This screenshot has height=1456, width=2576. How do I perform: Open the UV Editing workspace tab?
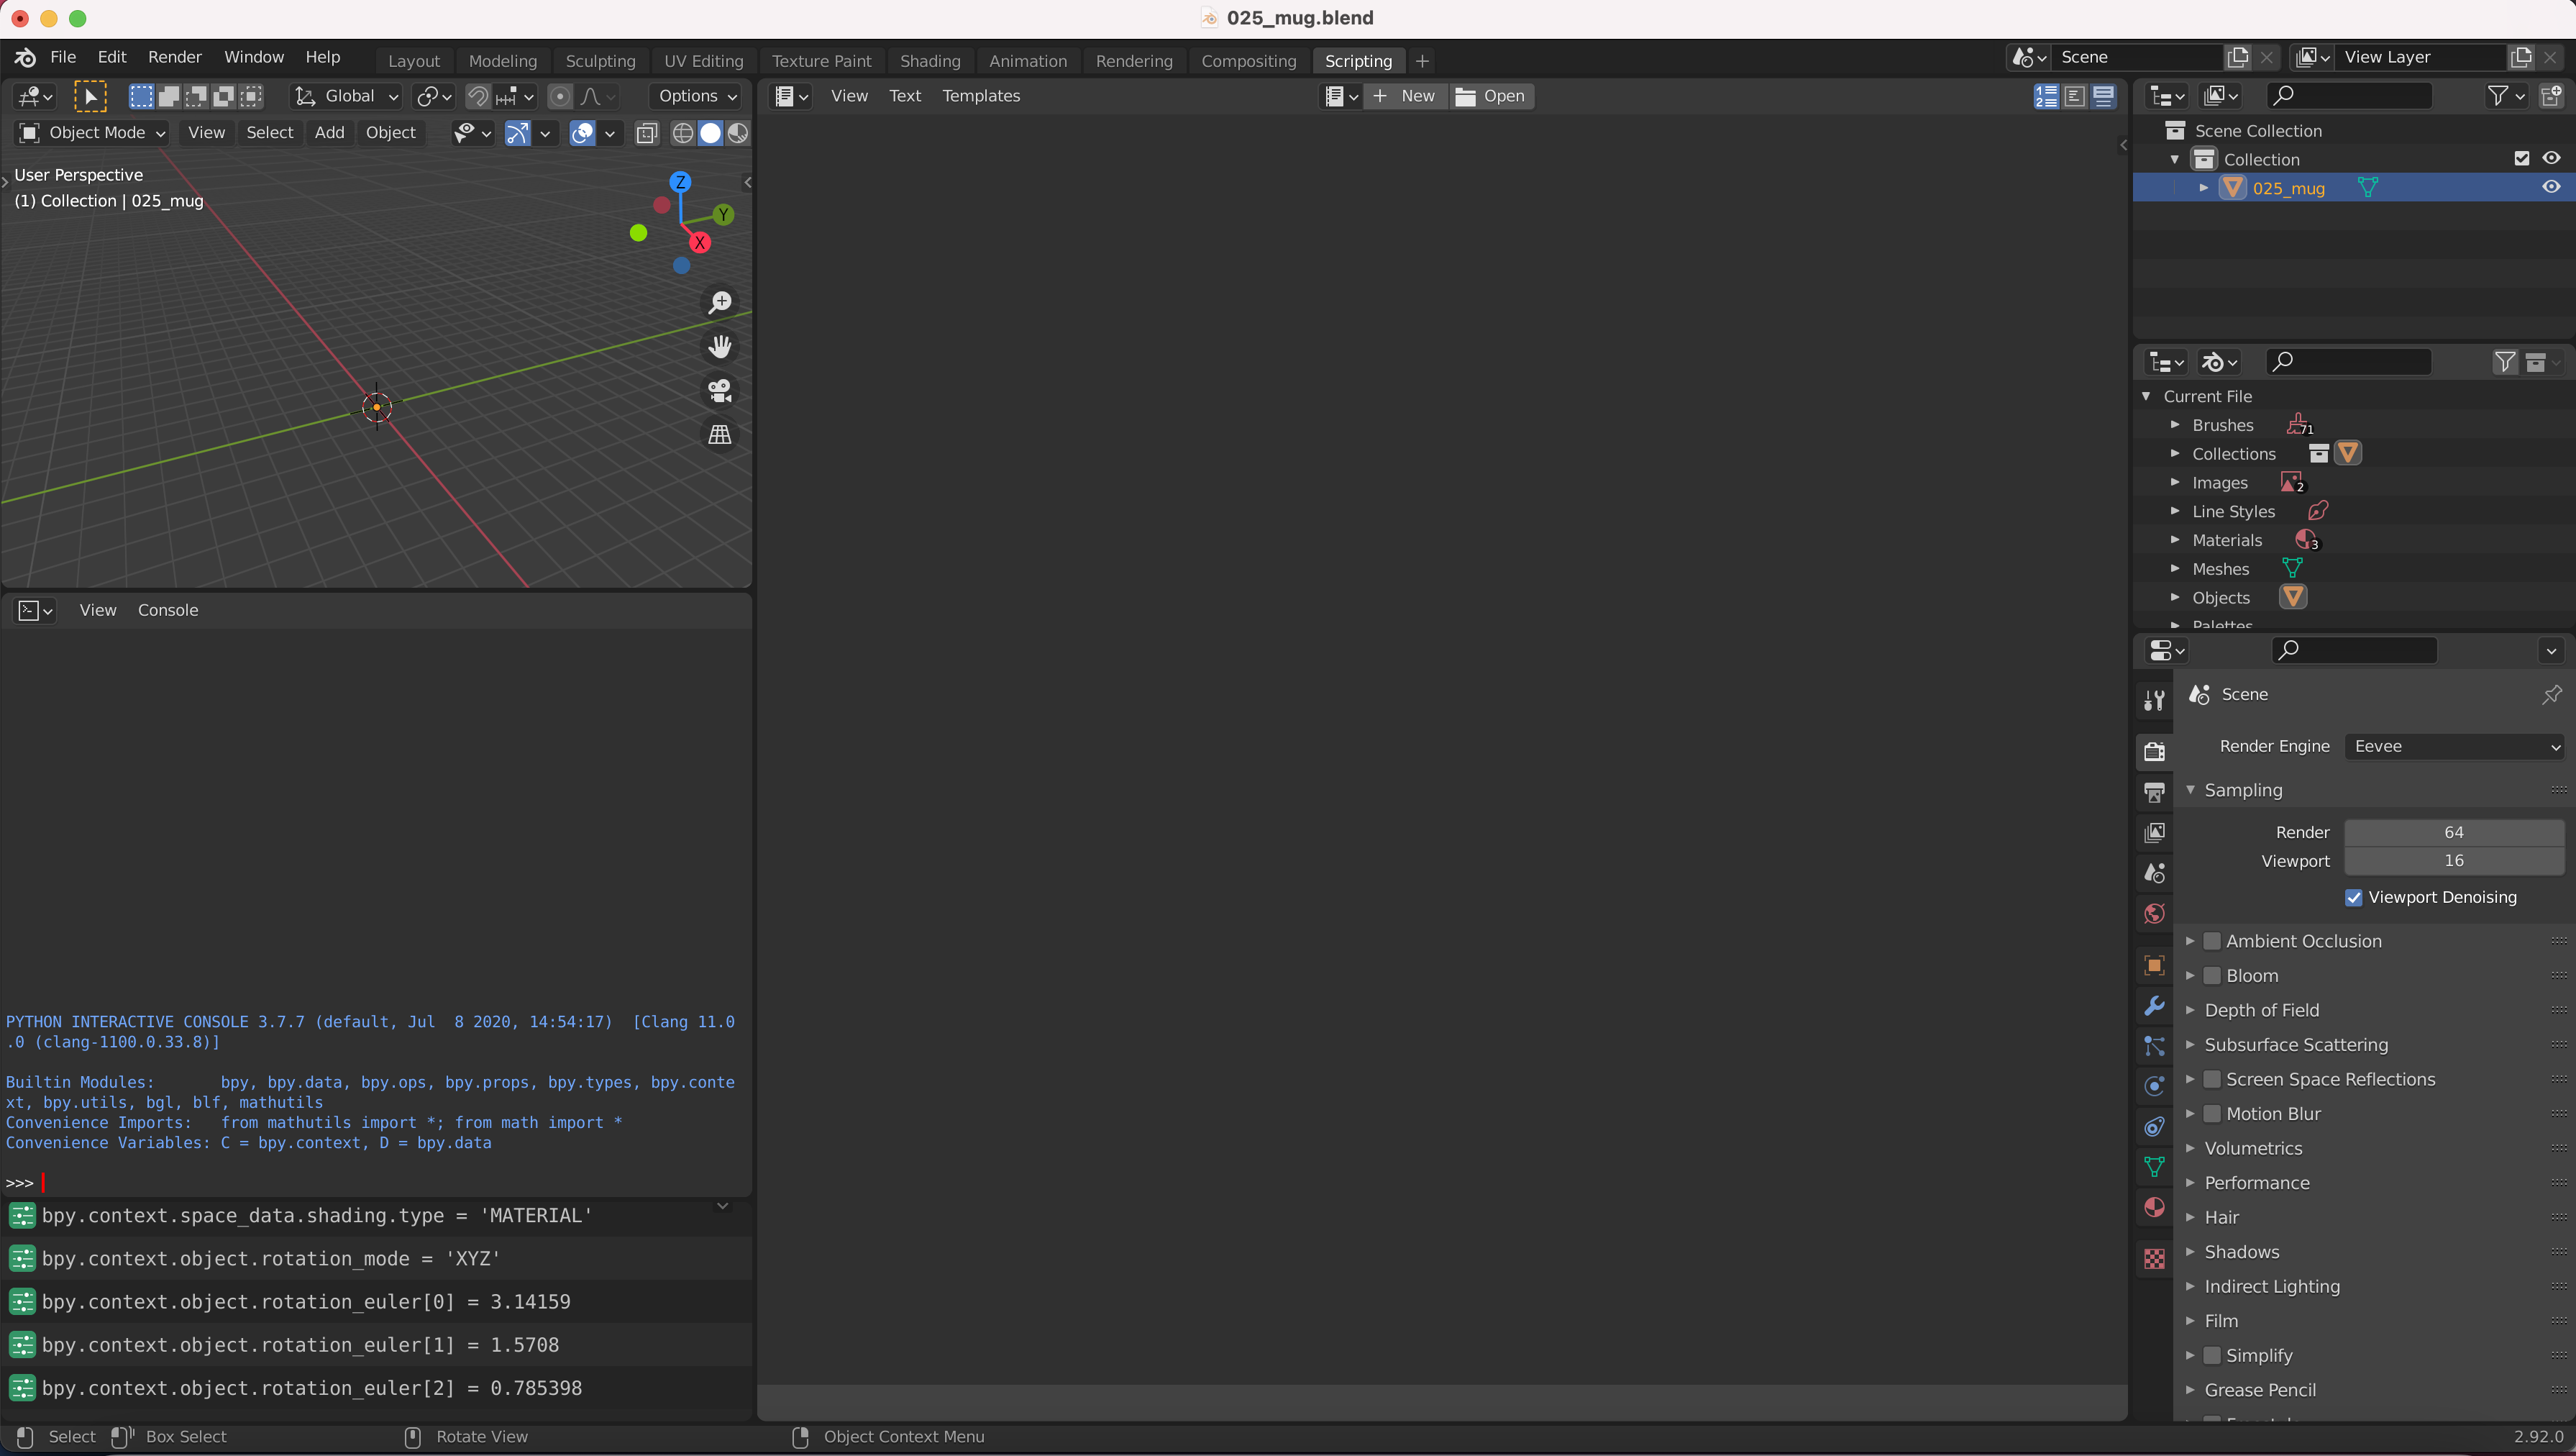click(703, 61)
